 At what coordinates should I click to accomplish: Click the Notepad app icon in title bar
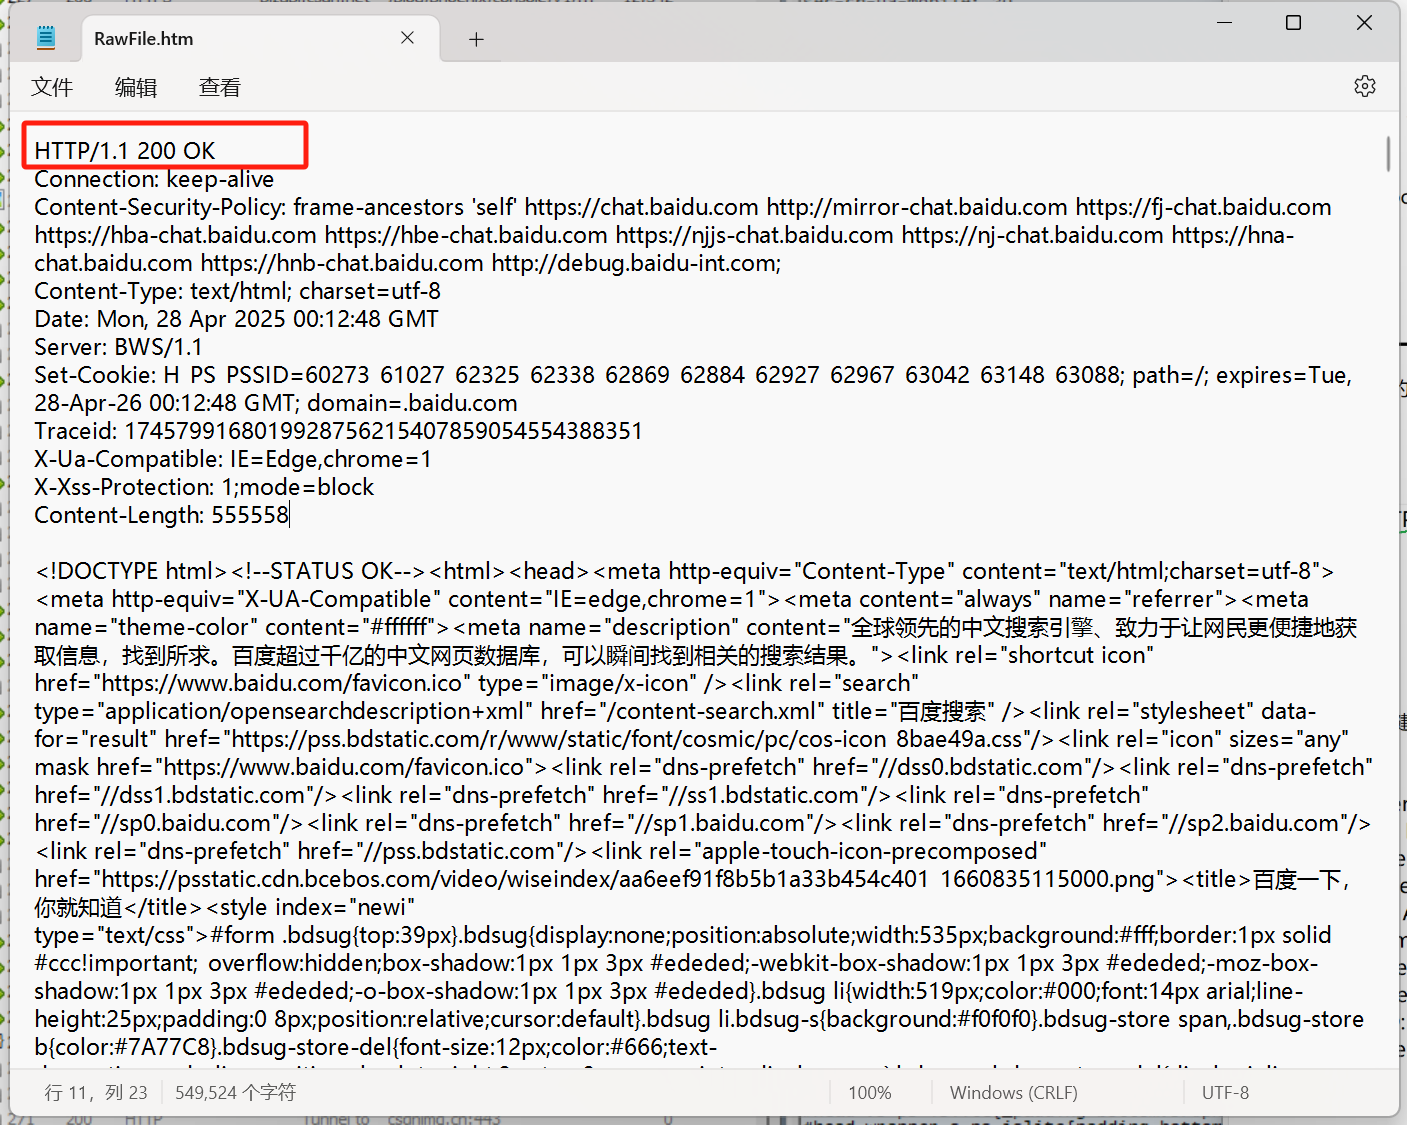click(x=46, y=38)
